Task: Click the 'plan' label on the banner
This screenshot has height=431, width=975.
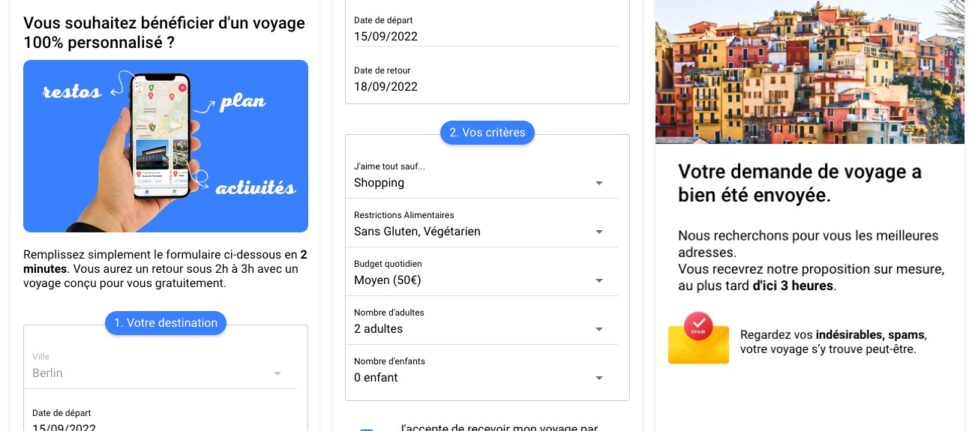Action: (x=242, y=102)
